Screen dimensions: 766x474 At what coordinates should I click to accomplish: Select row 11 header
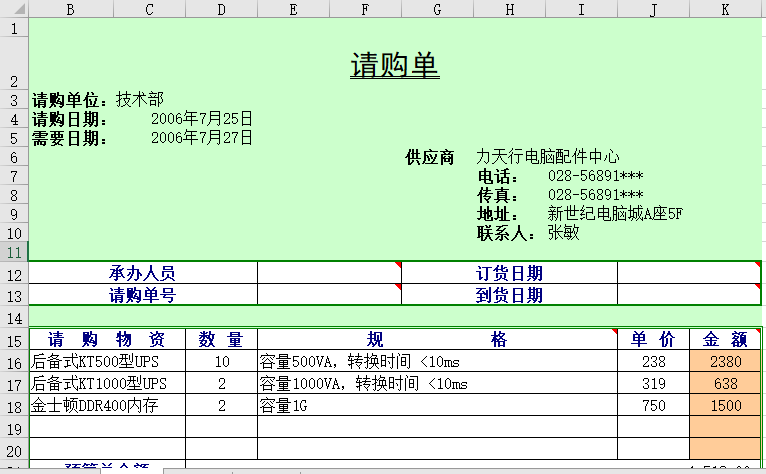[x=14, y=252]
